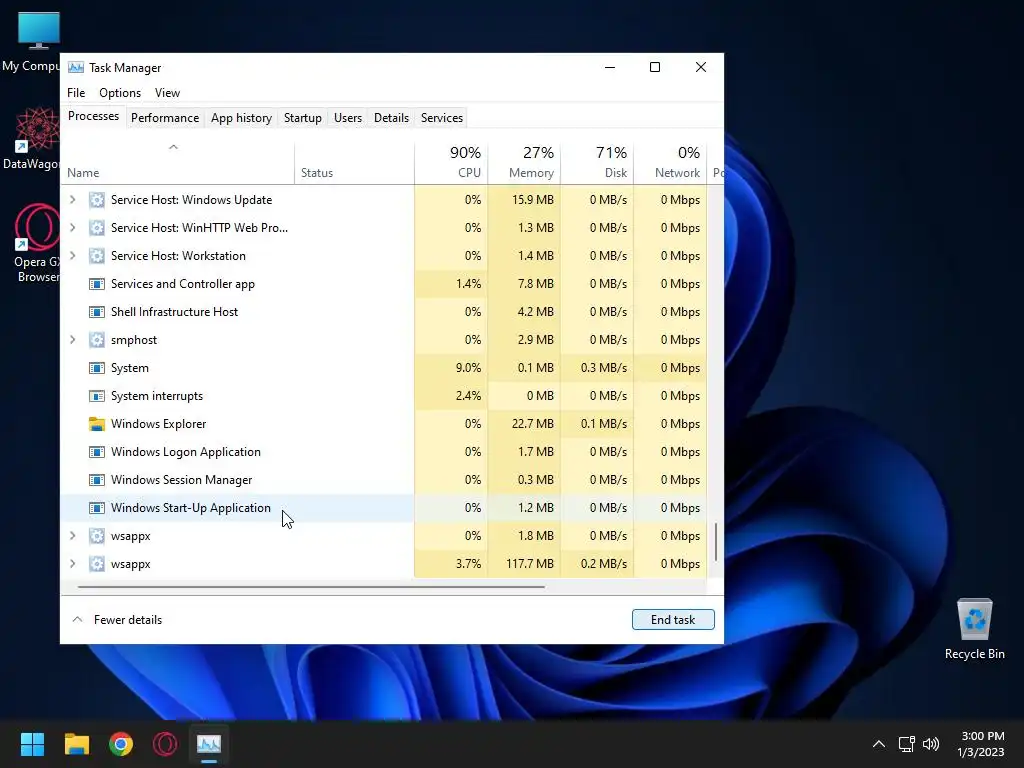Open the Recycle Bin desktop icon
Viewport: 1024px width, 768px height.
point(974,628)
